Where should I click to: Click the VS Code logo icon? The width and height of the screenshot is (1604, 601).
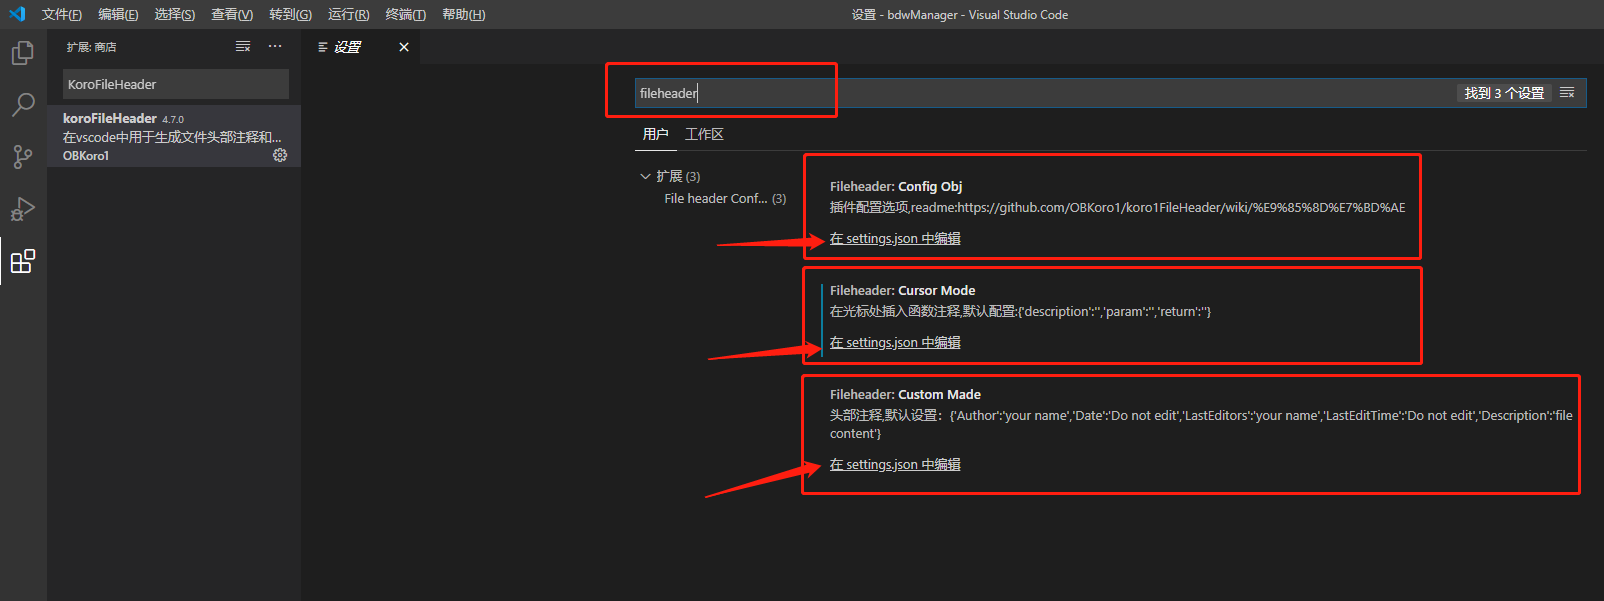(17, 14)
